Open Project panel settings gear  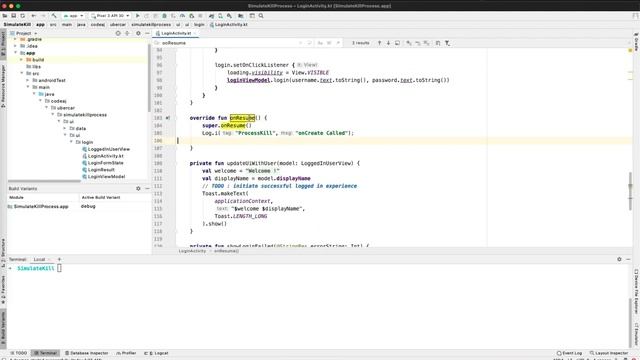pyautogui.click(x=138, y=33)
